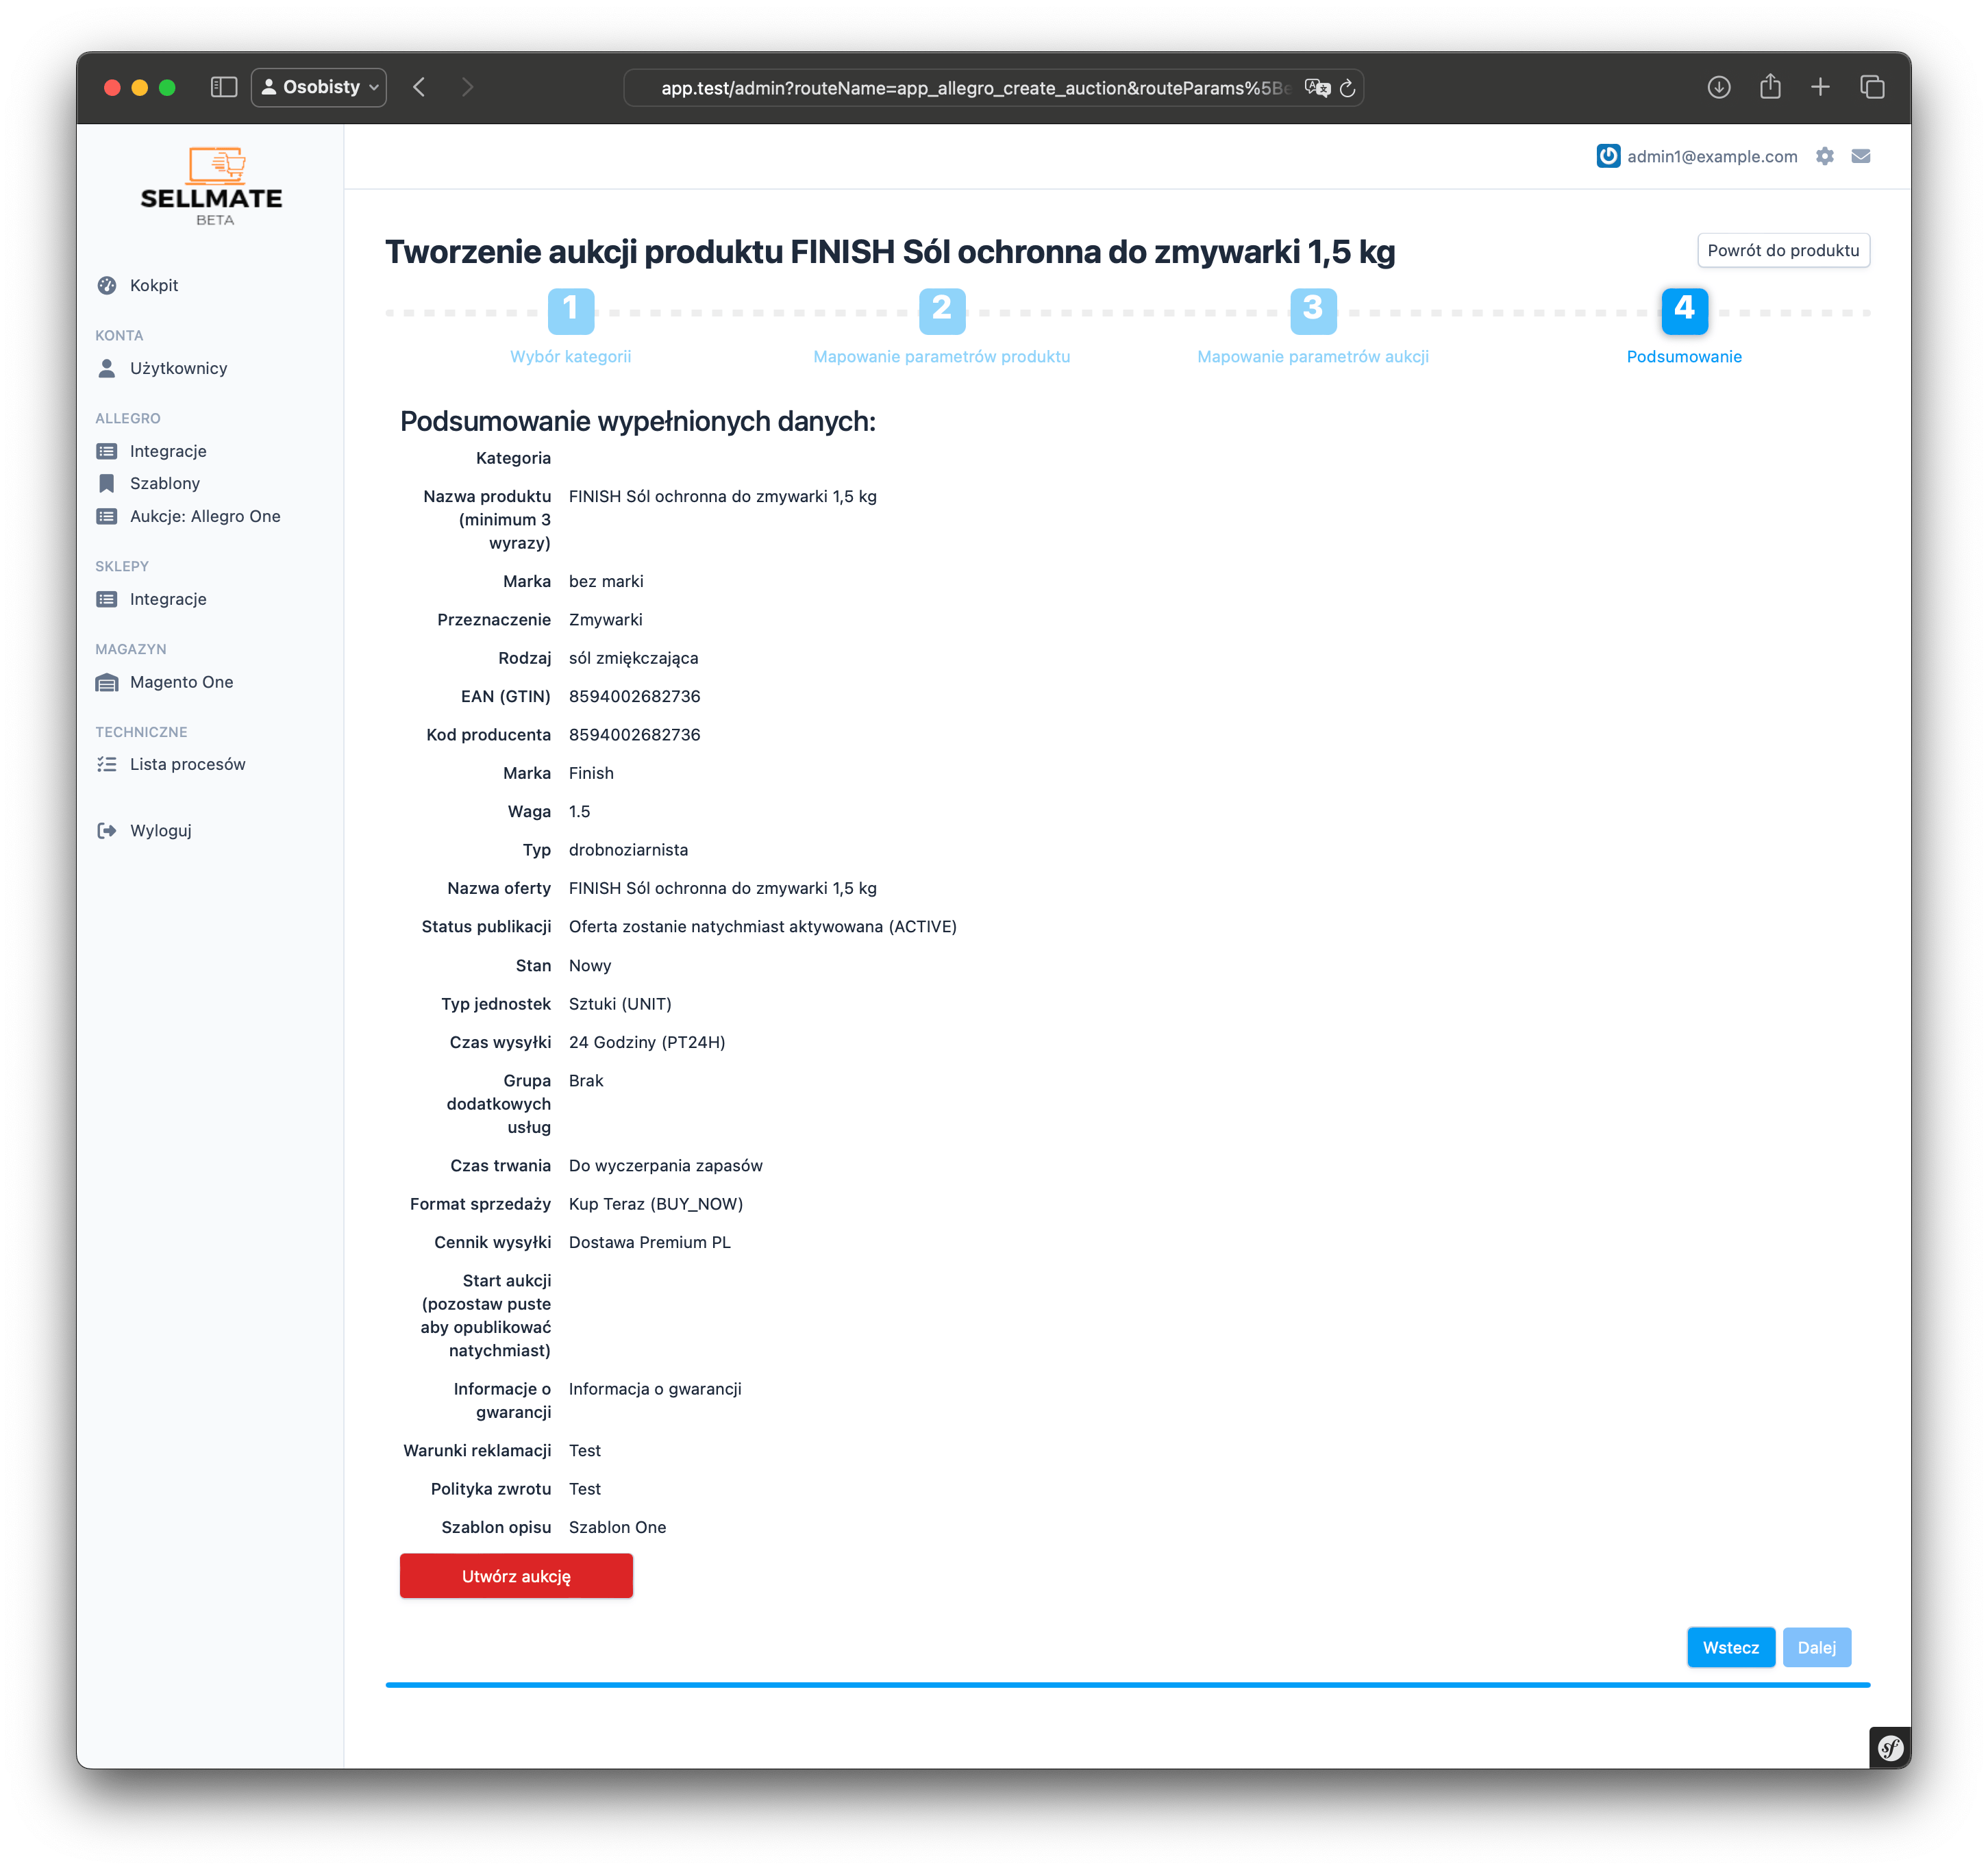Open the envelope messages icon
This screenshot has width=1988, height=1870.
(1861, 156)
